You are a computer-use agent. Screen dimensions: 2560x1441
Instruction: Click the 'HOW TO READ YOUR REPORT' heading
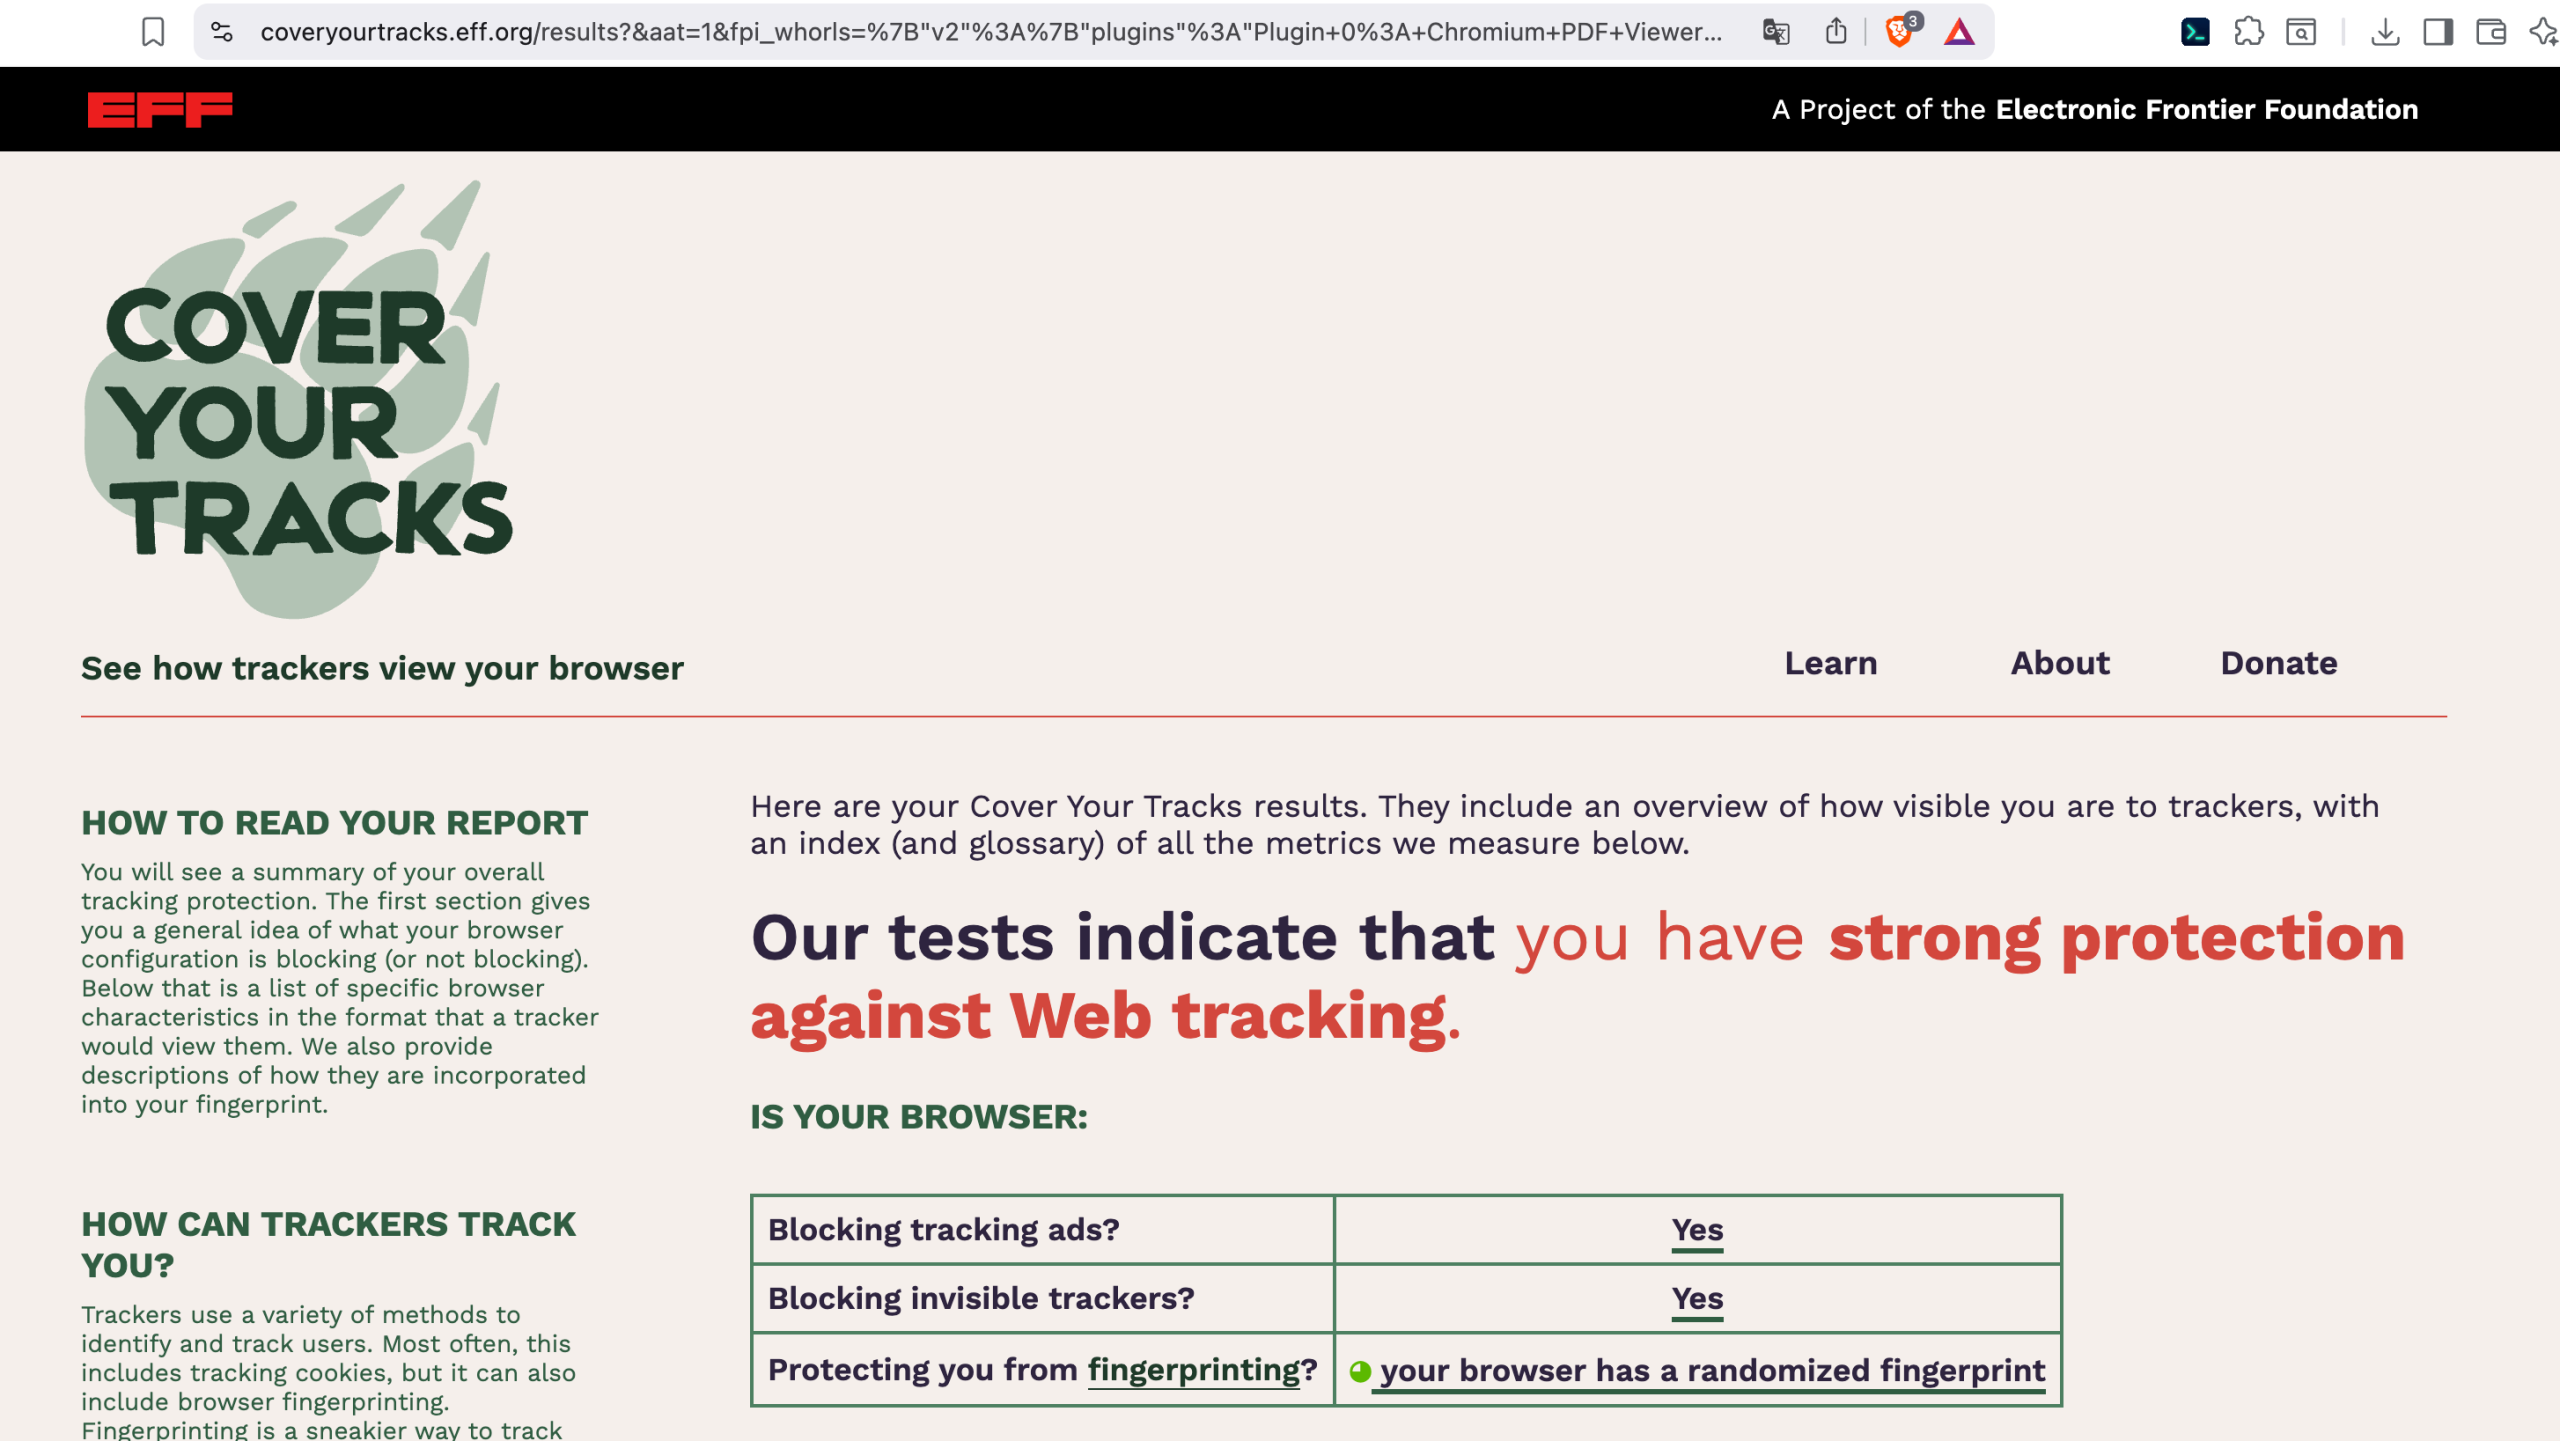point(335,823)
